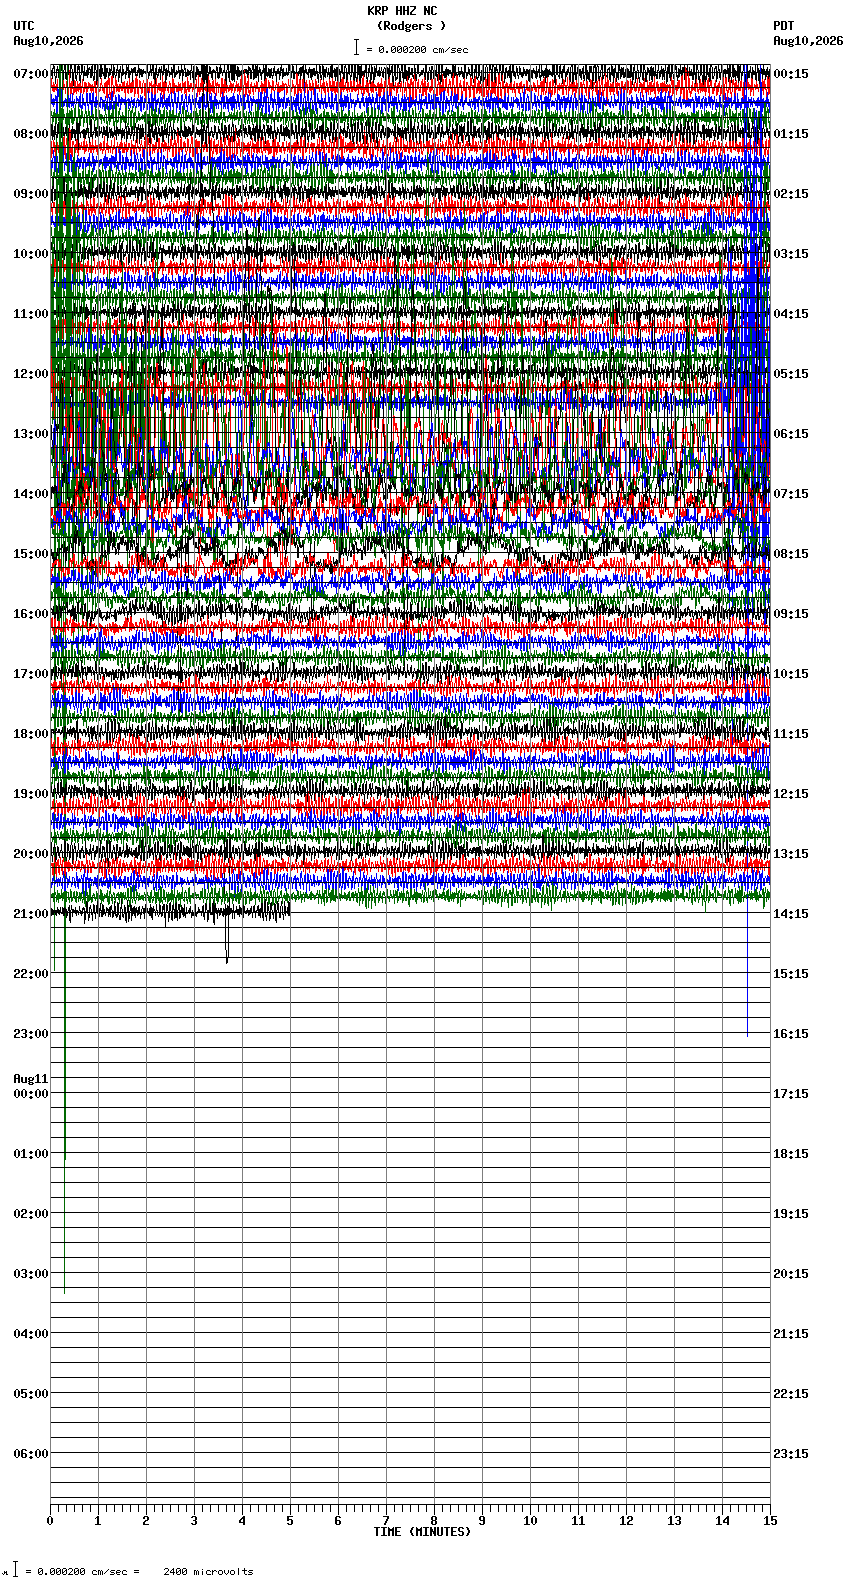Click the minute axis tick label "12"
Screen dimensions: 850x1584
626,1521
